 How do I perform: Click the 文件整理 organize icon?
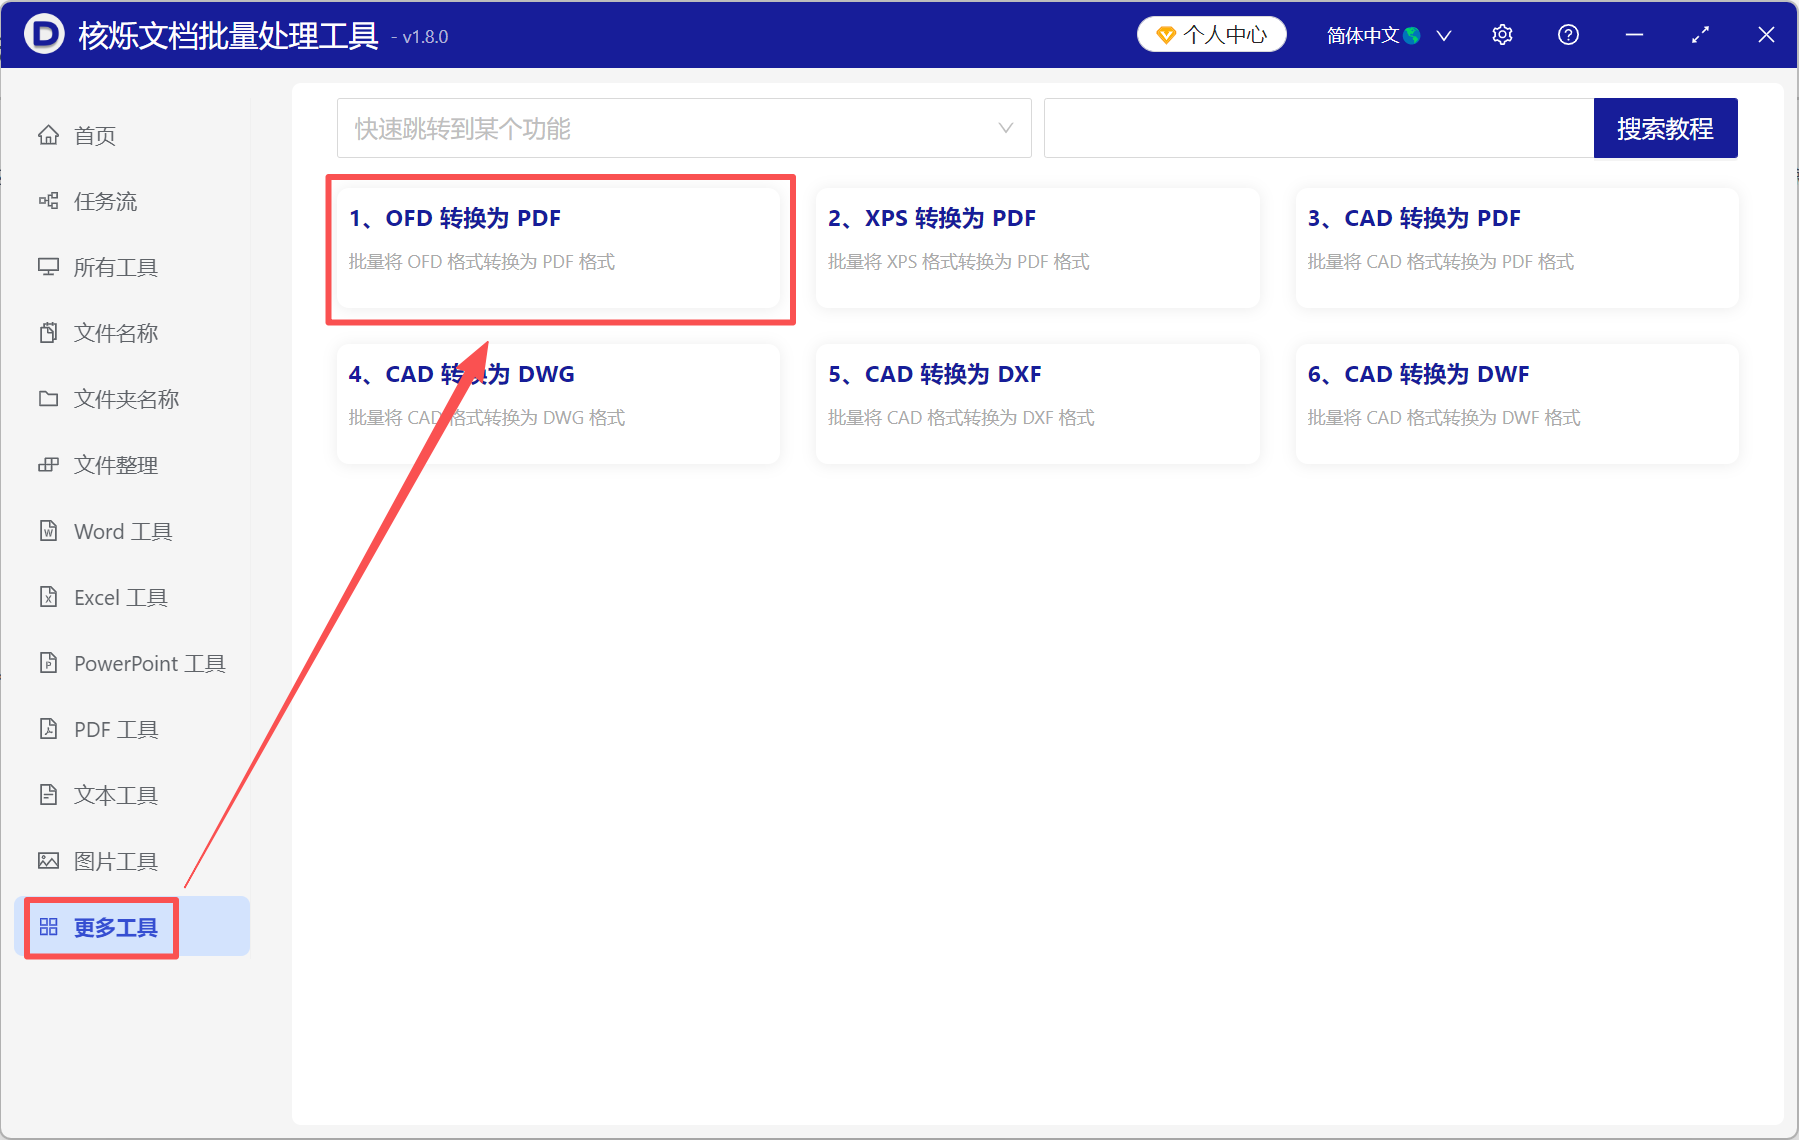click(48, 465)
